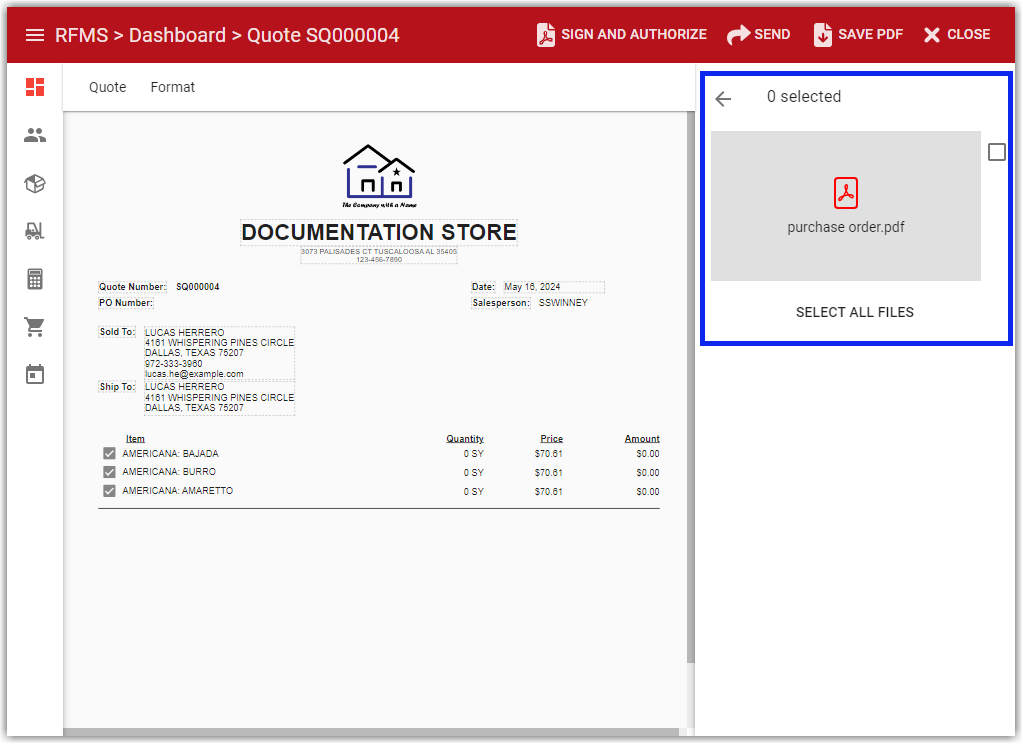Open the calendar icon in sidebar
The height and width of the screenshot is (744, 1023).
pyautogui.click(x=35, y=375)
